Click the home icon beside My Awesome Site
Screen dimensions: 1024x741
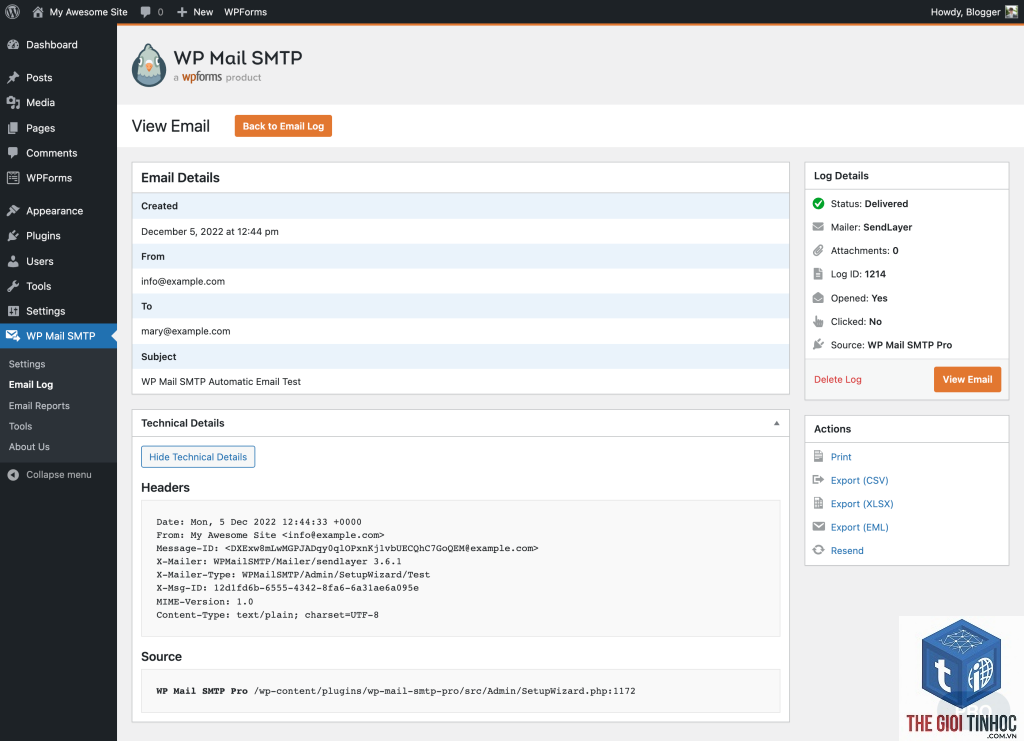pos(38,12)
